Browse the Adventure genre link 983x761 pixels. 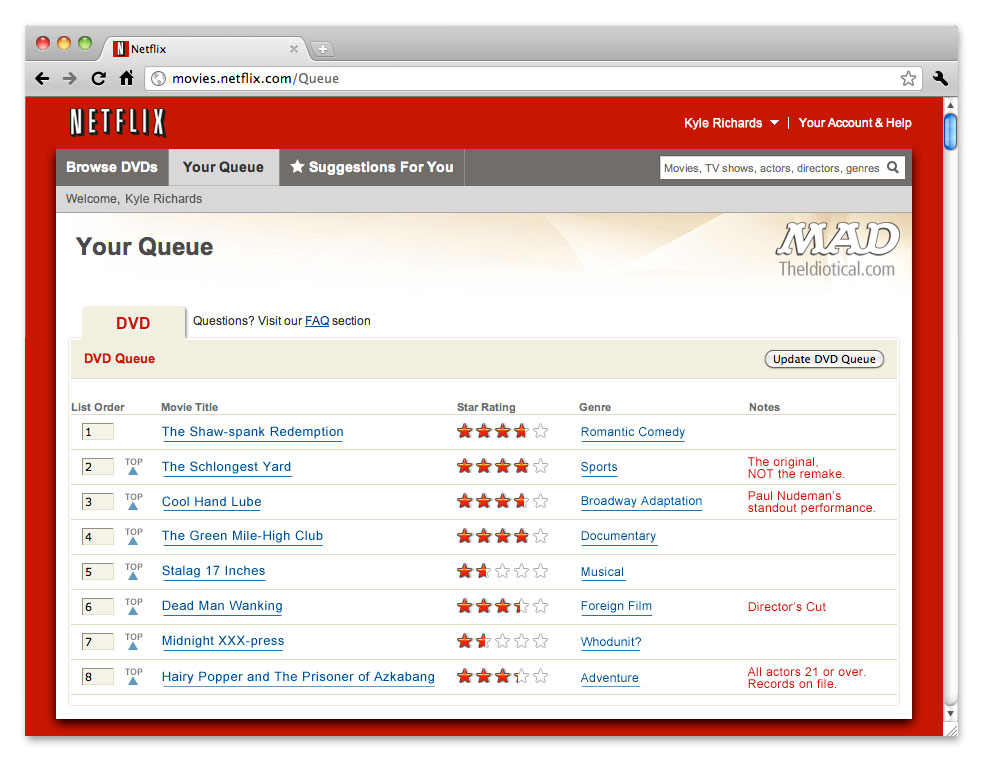click(609, 678)
